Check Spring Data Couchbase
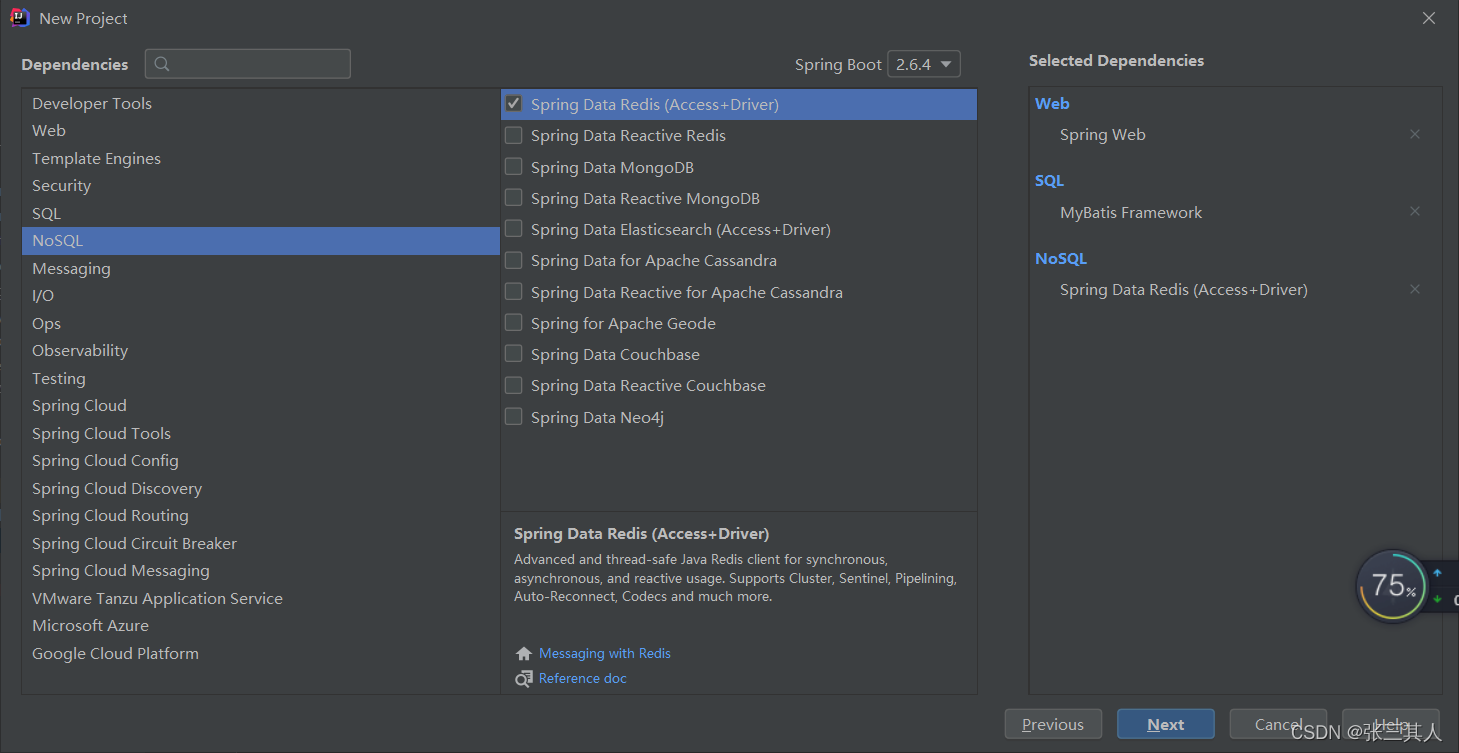The height and width of the screenshot is (753, 1459). [513, 354]
